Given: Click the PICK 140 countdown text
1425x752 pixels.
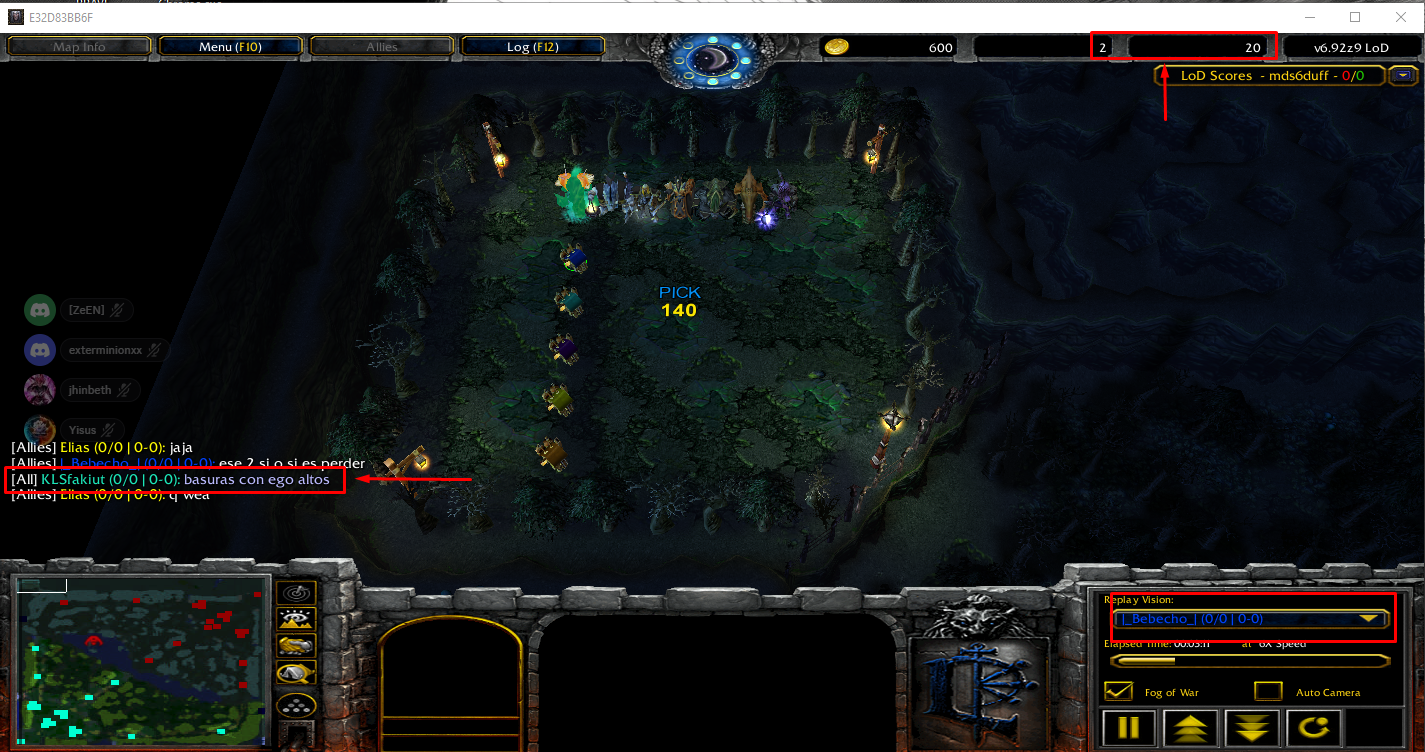Looking at the screenshot, I should point(679,301).
